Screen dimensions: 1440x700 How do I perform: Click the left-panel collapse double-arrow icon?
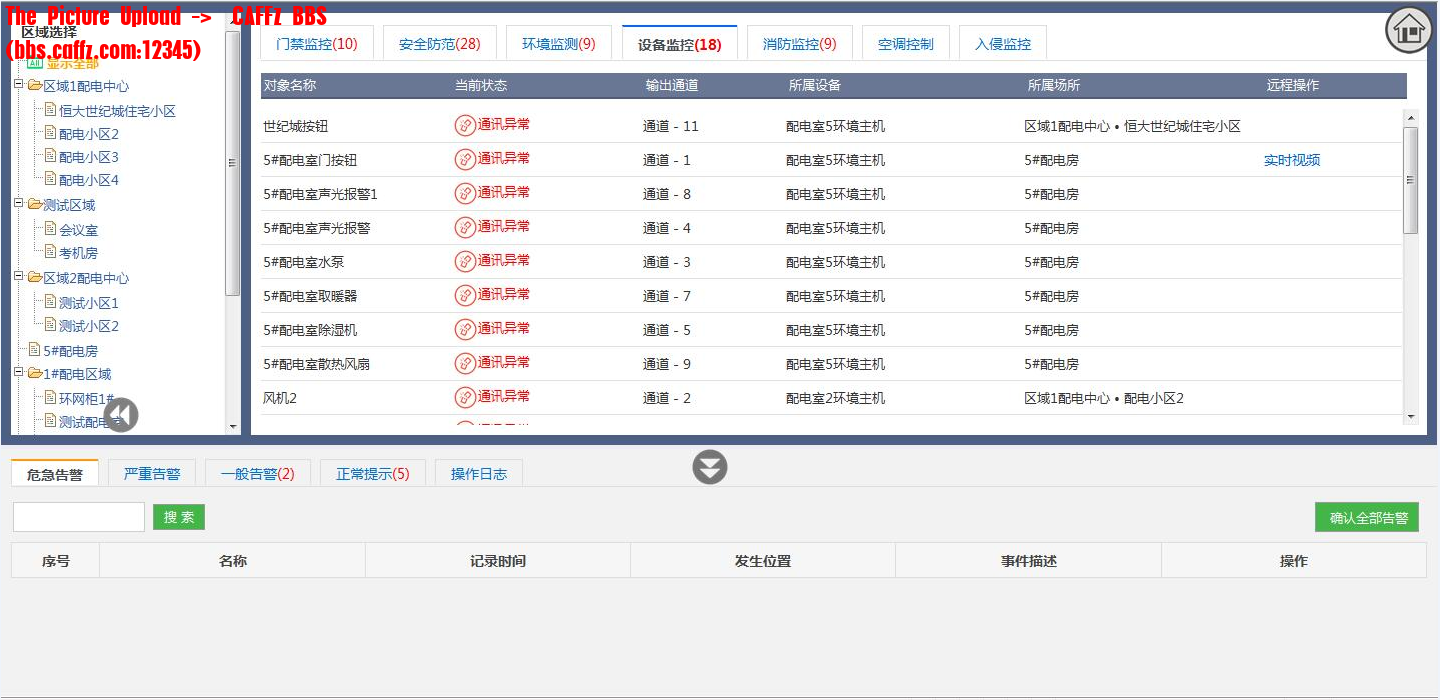coord(121,415)
